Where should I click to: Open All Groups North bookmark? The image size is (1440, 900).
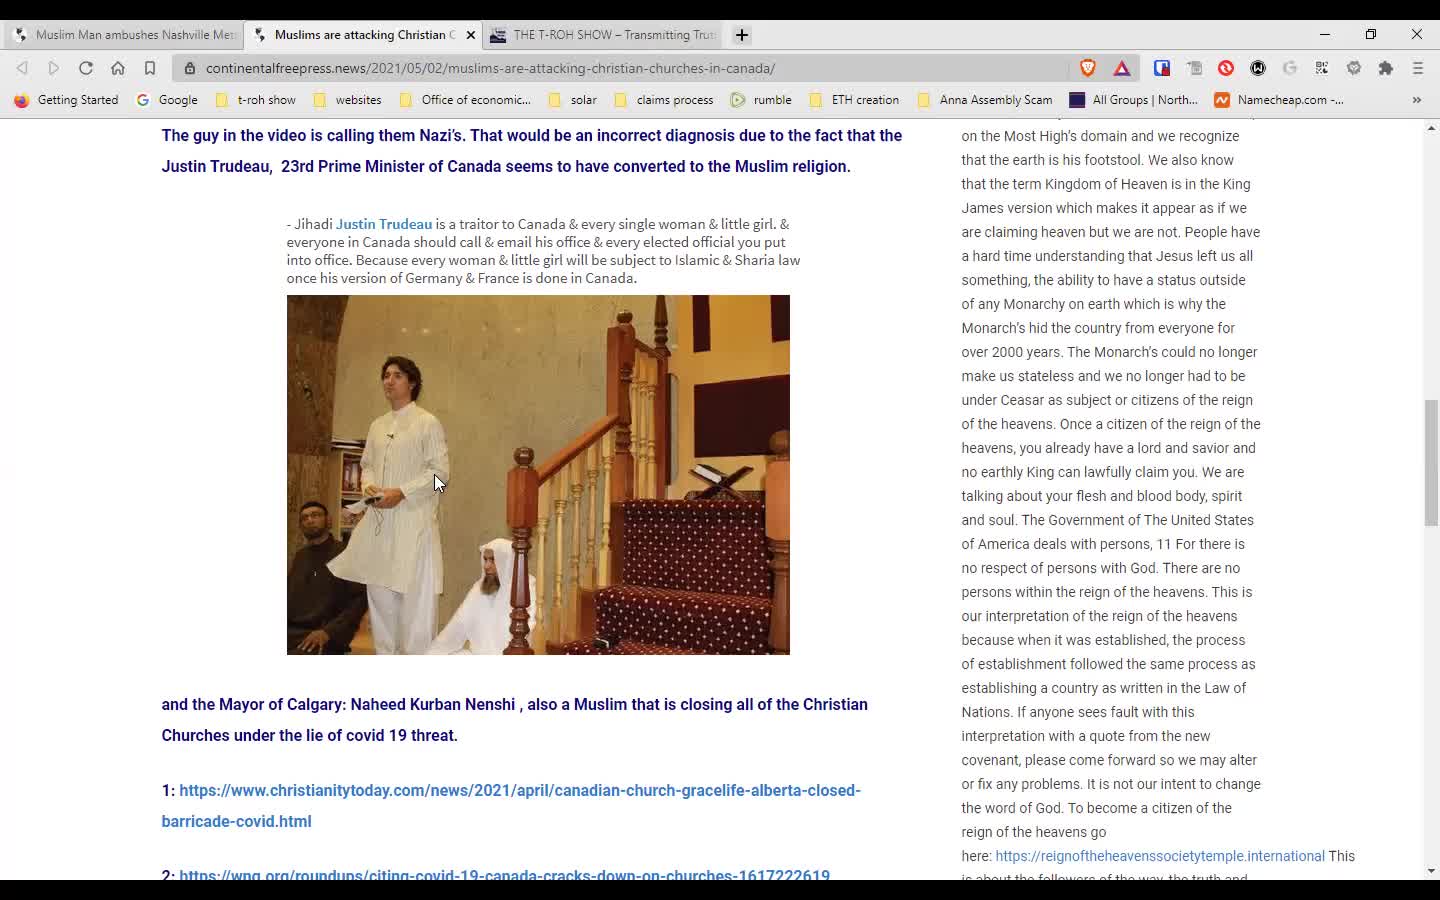(1134, 100)
